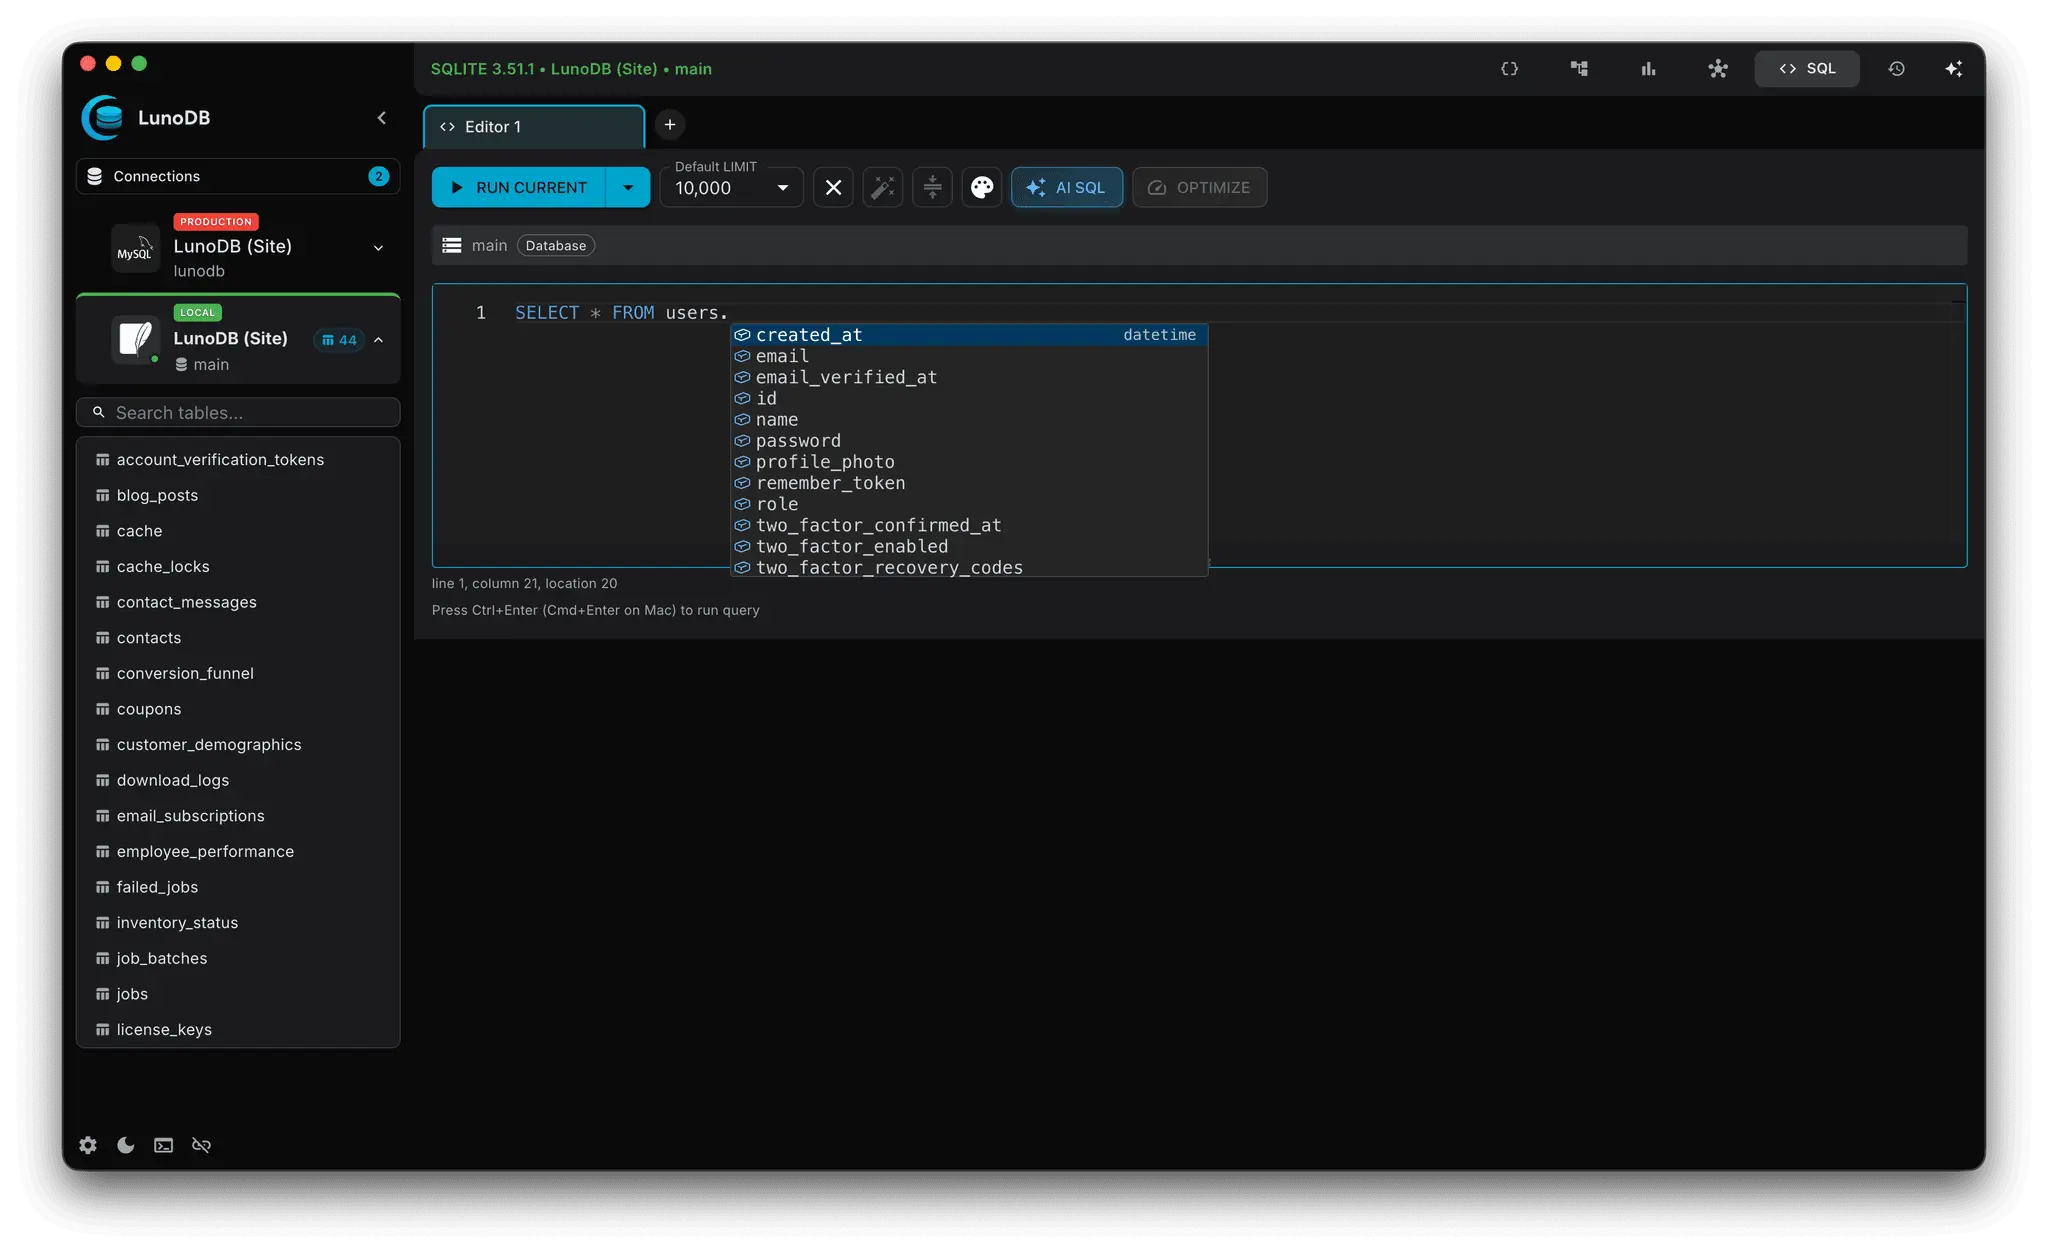Open the job_batches table
This screenshot has width=2048, height=1253.
pyautogui.click(x=238, y=958)
